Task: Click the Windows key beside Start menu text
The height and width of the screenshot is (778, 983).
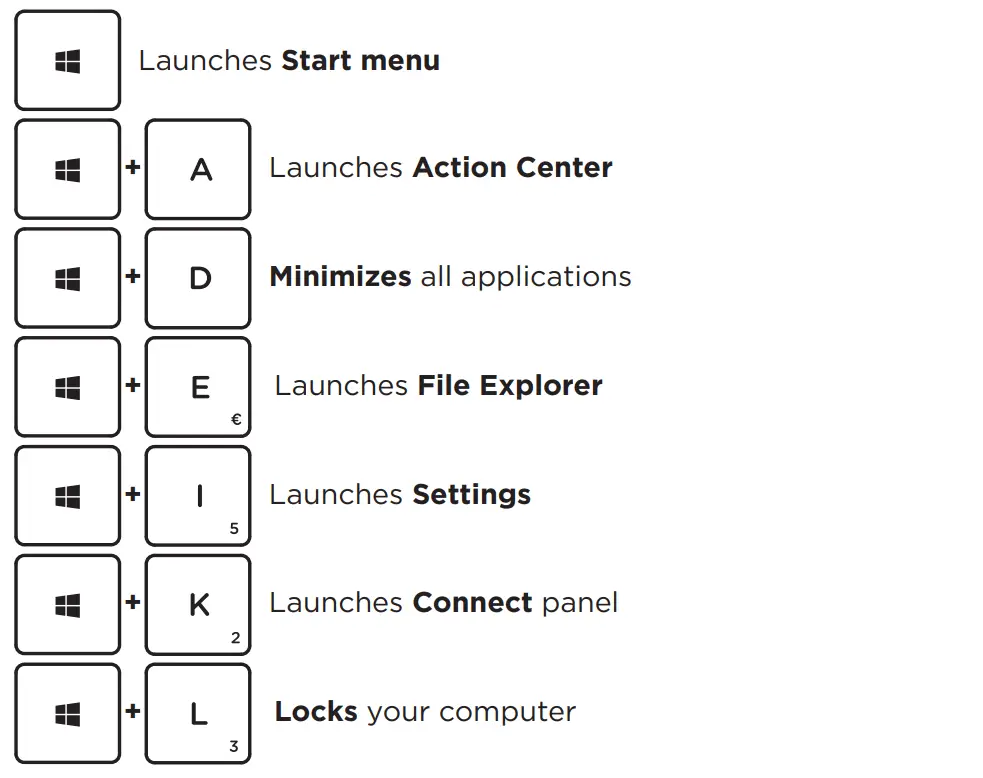Action: [x=67, y=61]
